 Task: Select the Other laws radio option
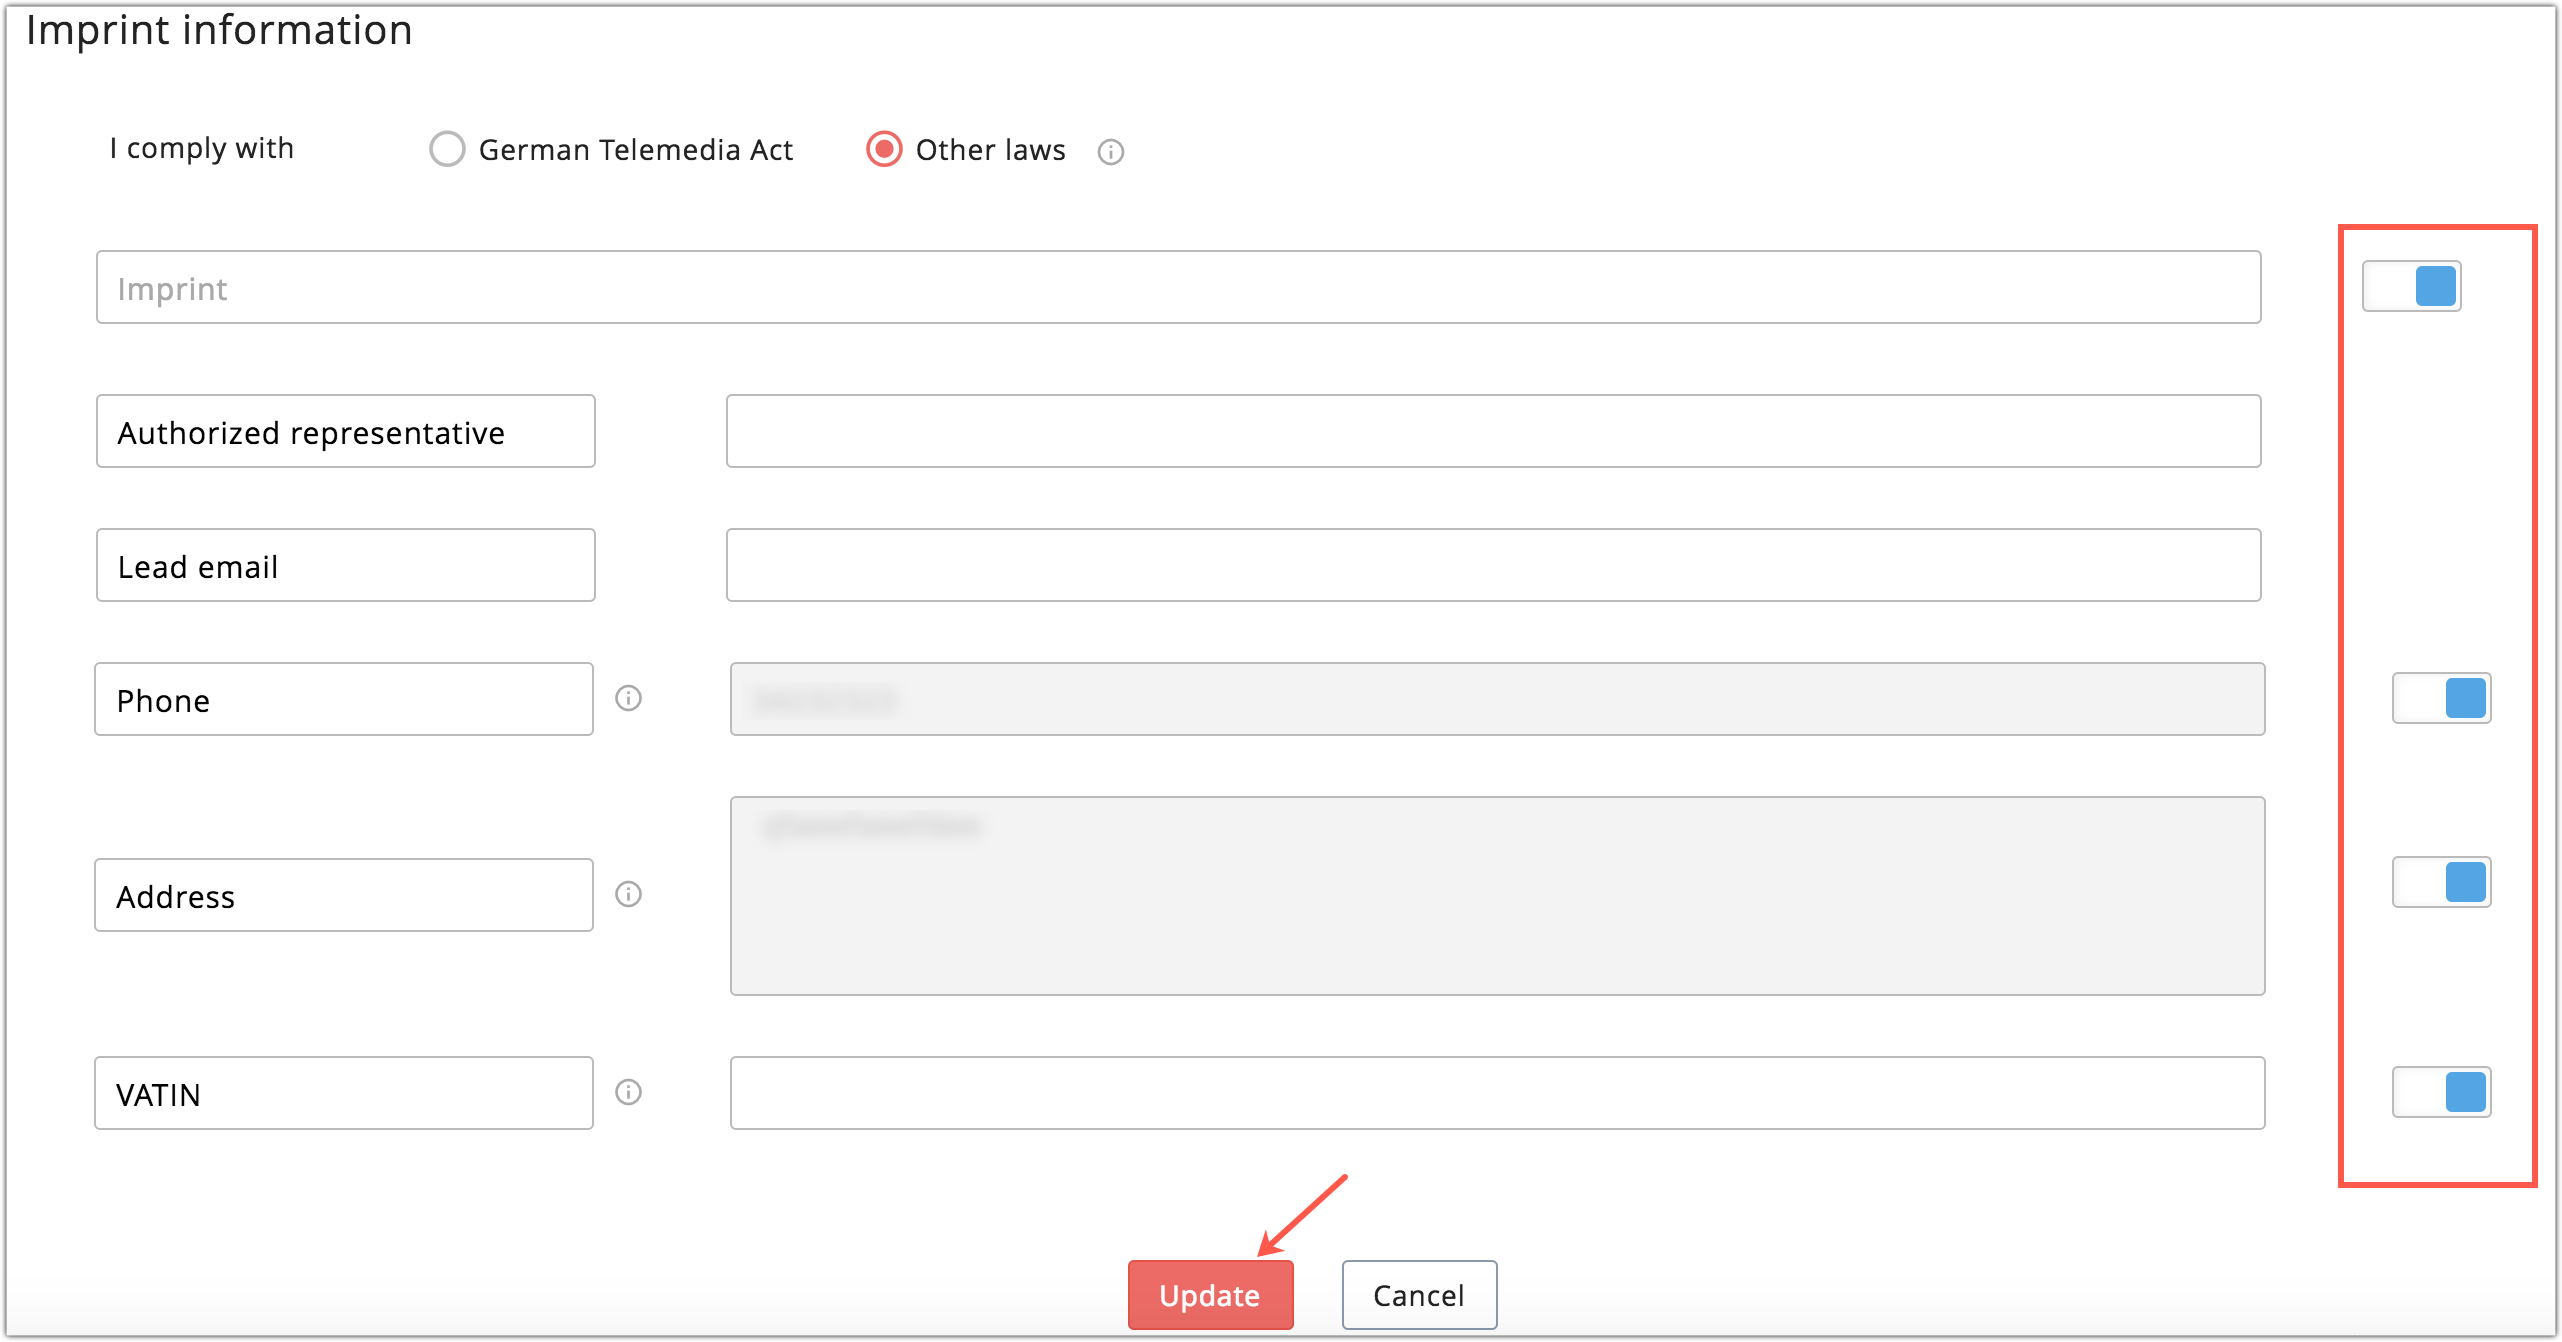(x=884, y=149)
